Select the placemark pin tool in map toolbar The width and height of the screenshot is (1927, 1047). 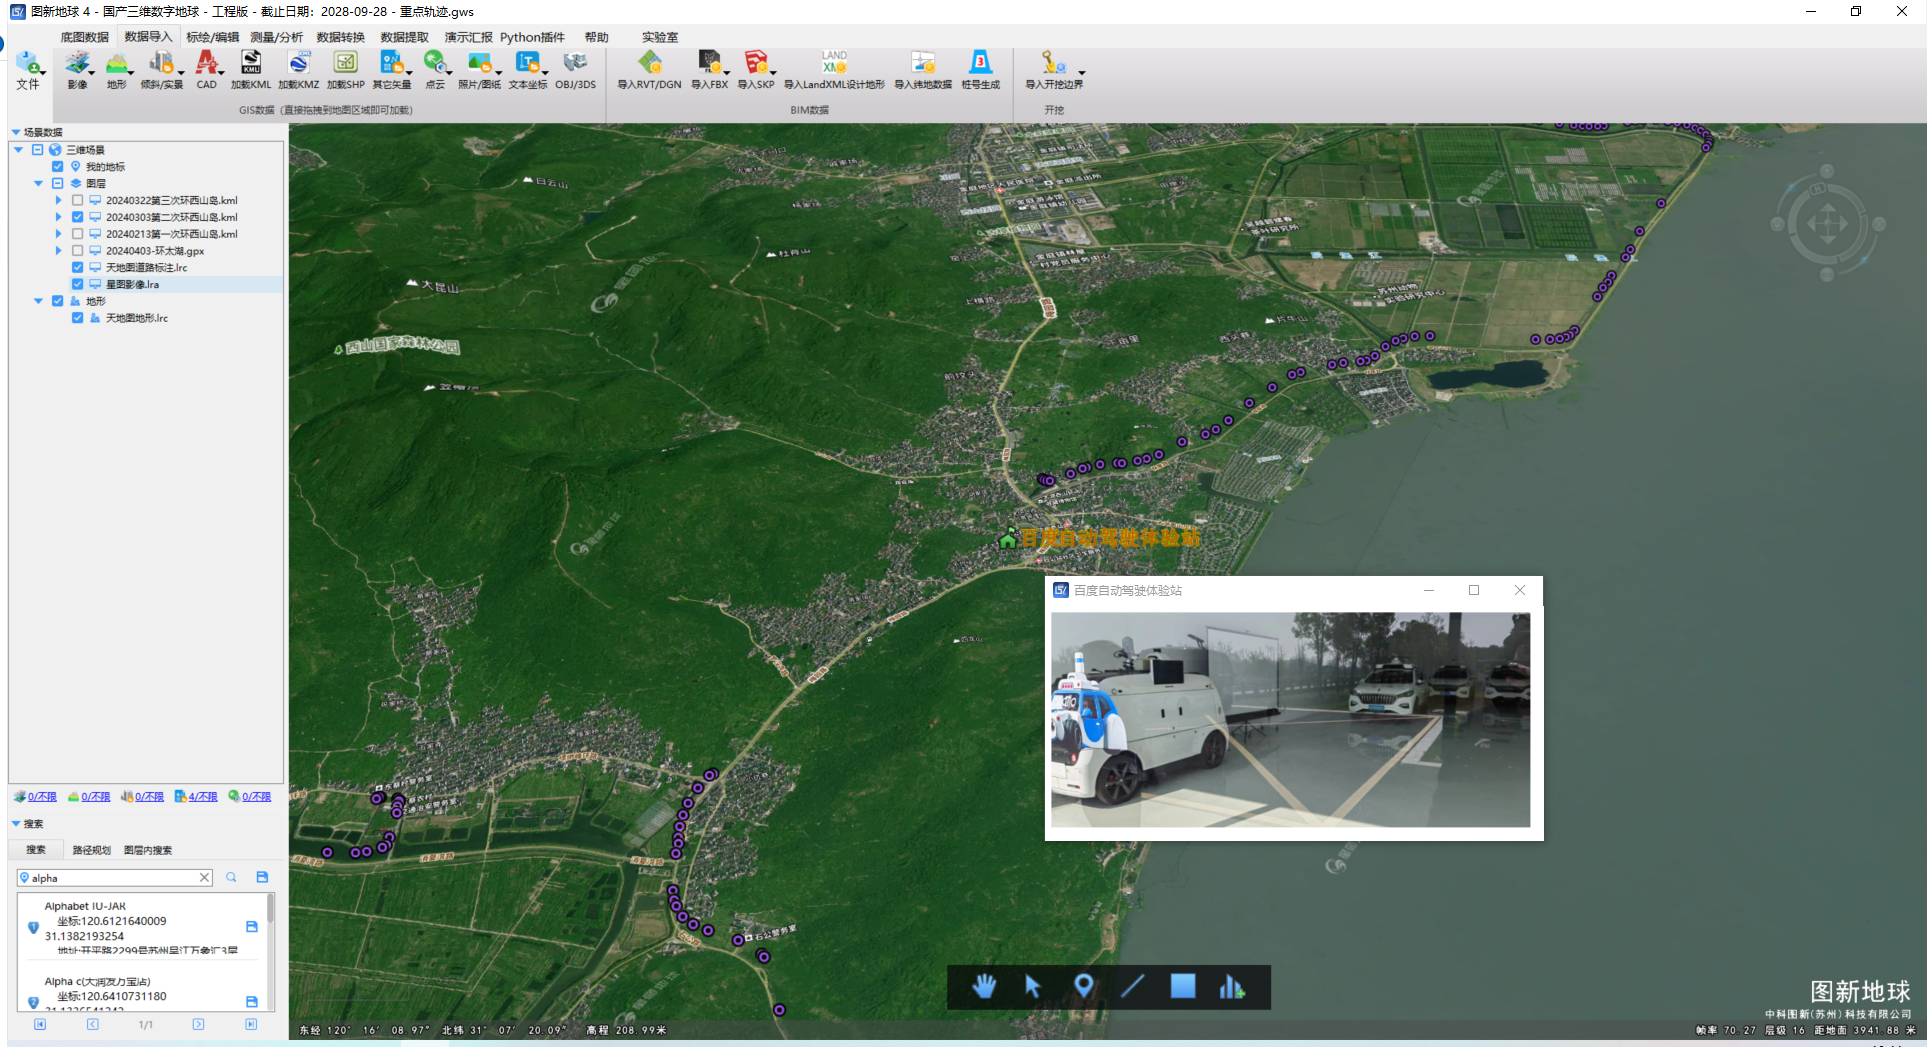click(1083, 987)
